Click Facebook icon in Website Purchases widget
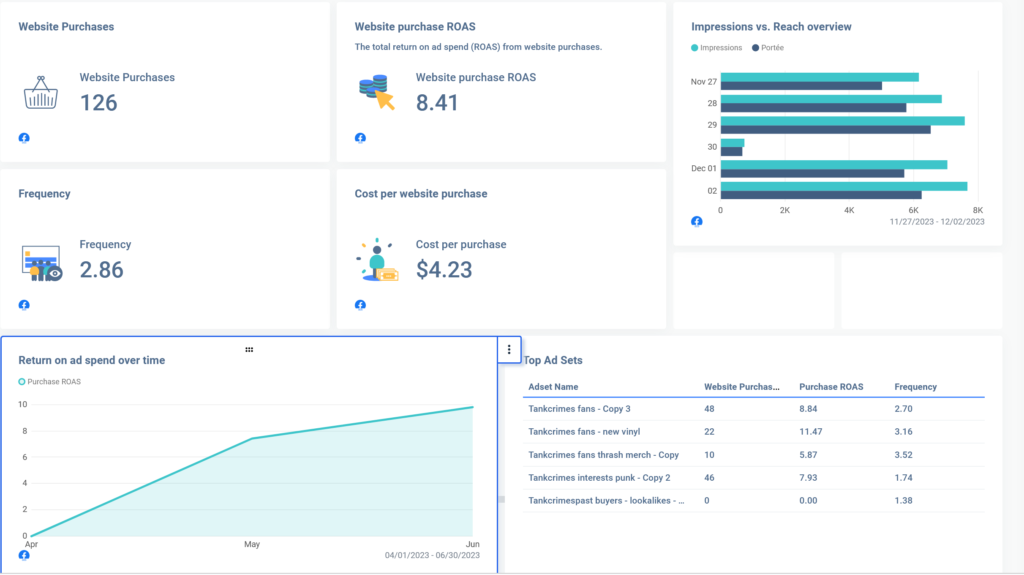This screenshot has width=1024, height=575. tap(24, 138)
